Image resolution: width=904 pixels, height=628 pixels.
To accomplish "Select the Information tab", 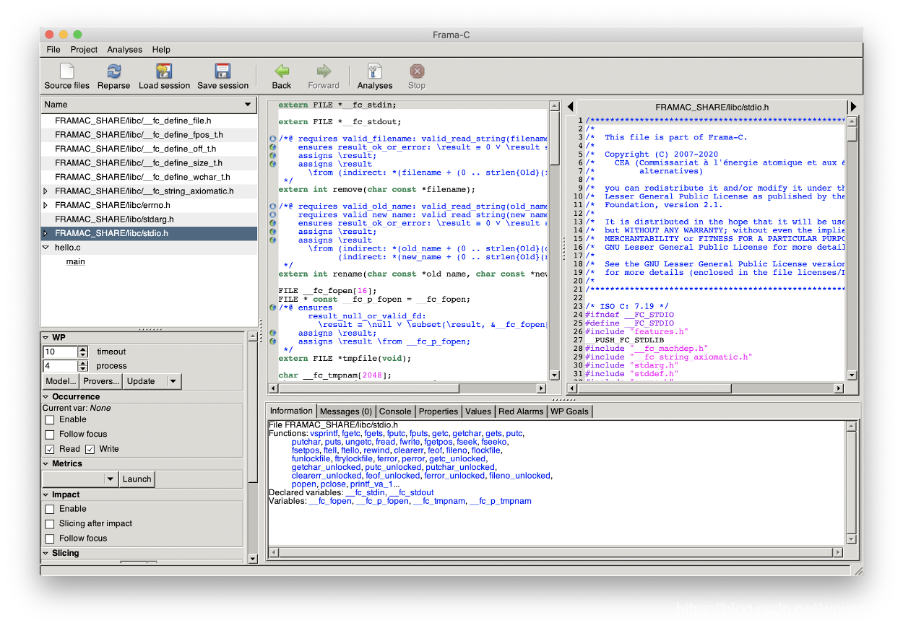I will (x=291, y=411).
